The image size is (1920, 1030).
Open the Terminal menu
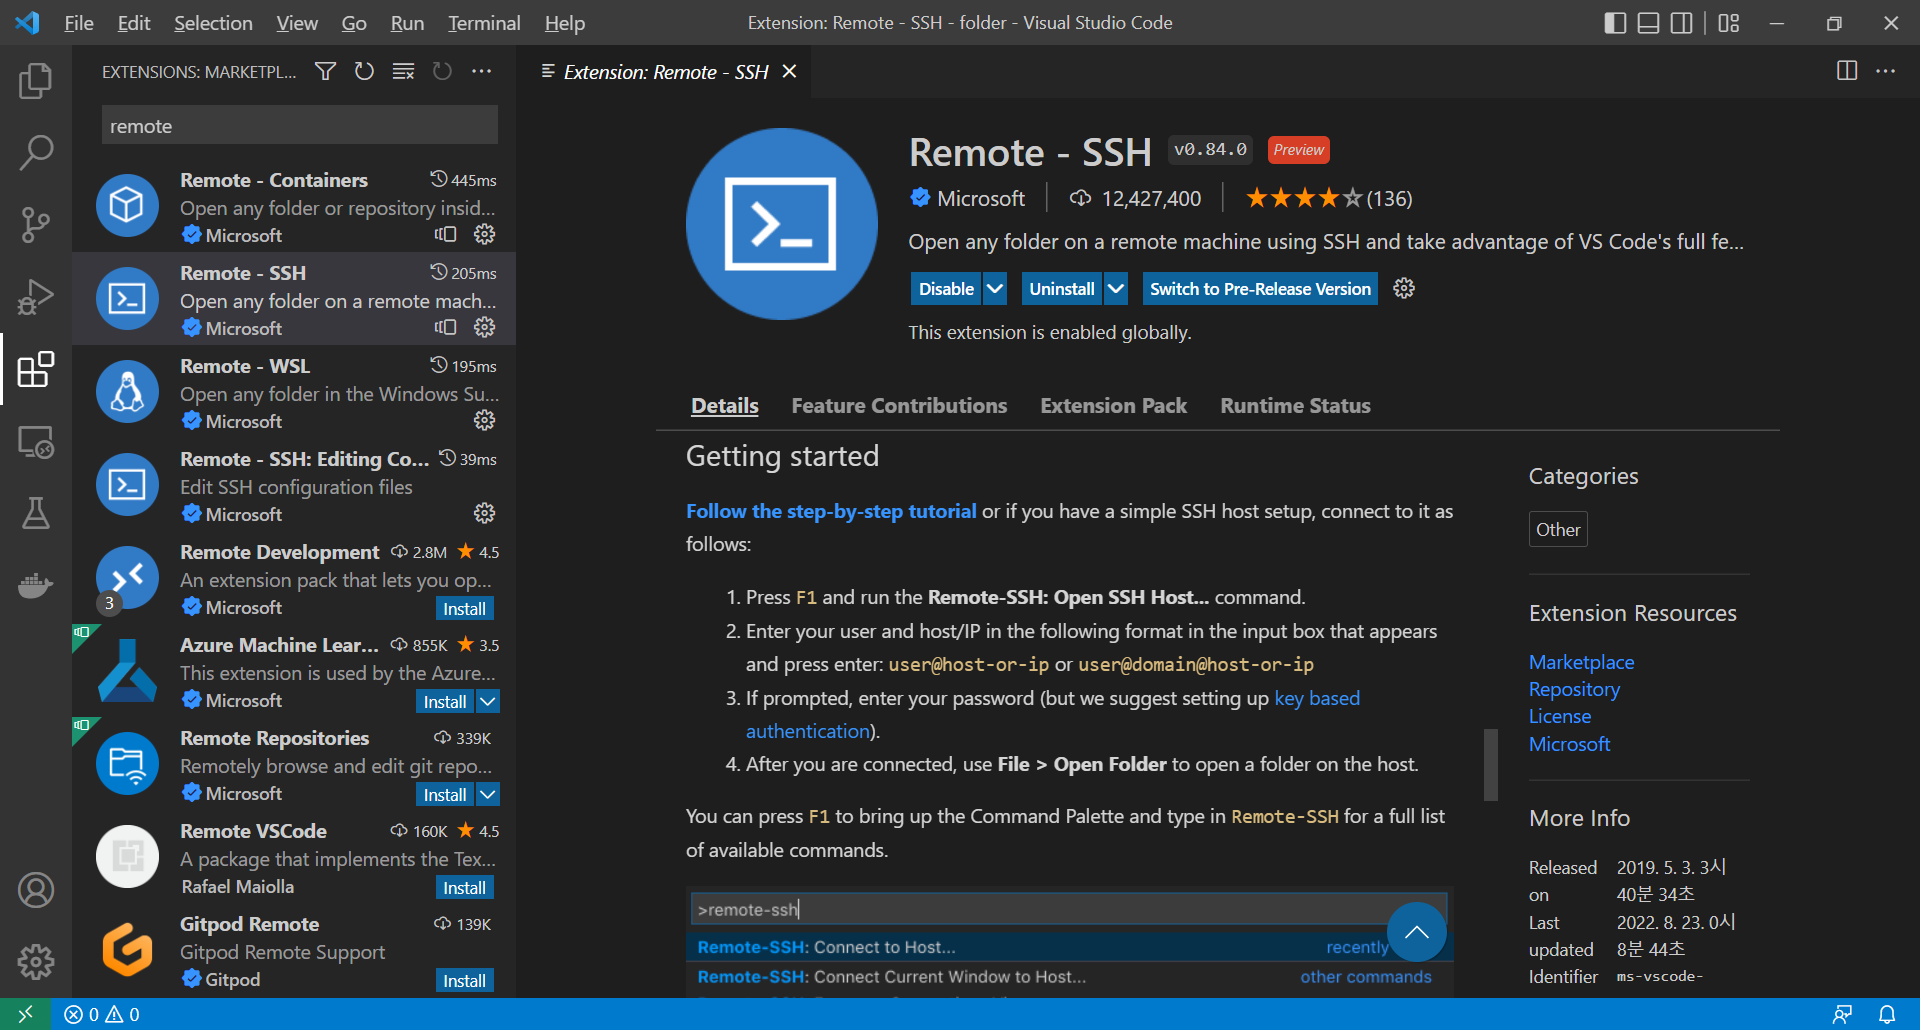pyautogui.click(x=483, y=22)
